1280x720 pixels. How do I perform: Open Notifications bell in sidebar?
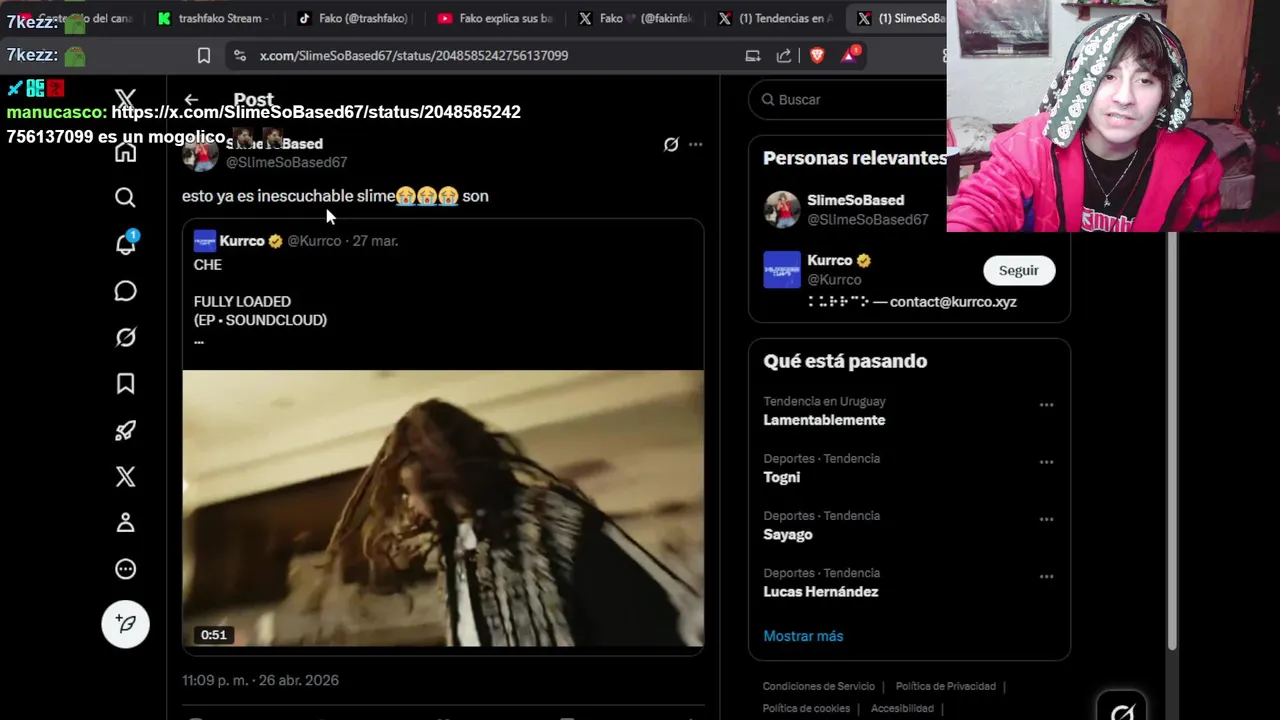pos(125,244)
